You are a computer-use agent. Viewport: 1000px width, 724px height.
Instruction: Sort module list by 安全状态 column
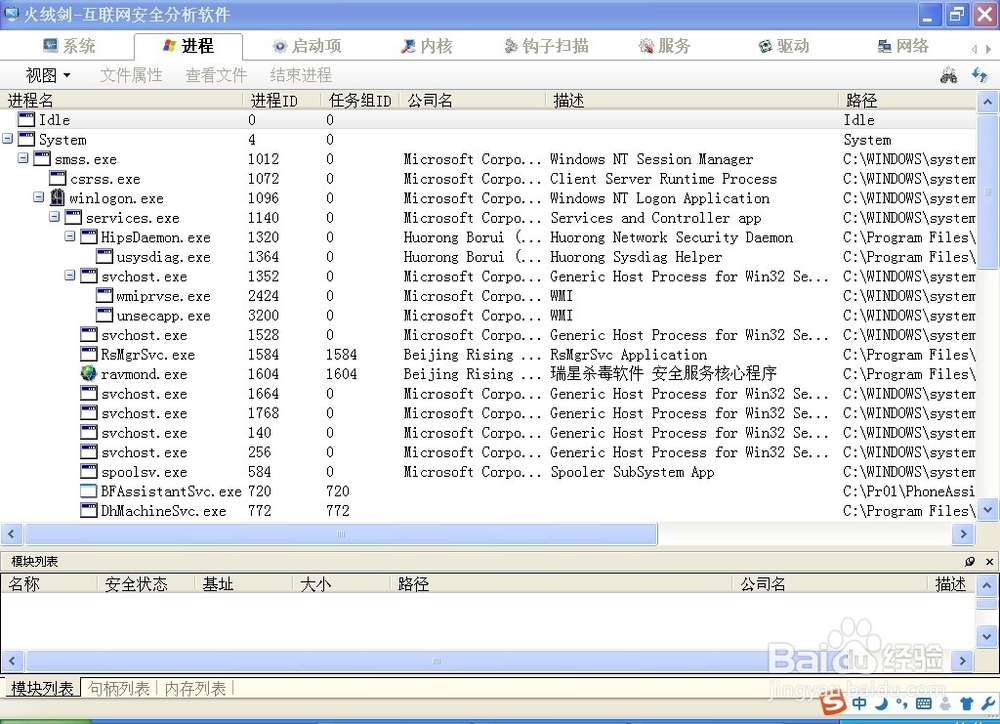click(x=146, y=584)
